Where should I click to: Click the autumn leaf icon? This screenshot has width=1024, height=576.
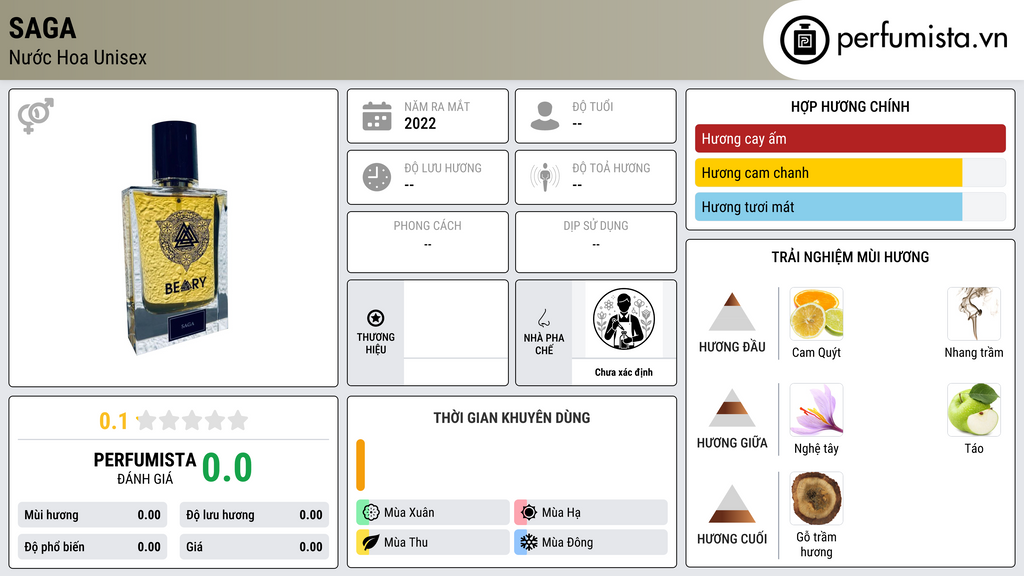pos(371,543)
